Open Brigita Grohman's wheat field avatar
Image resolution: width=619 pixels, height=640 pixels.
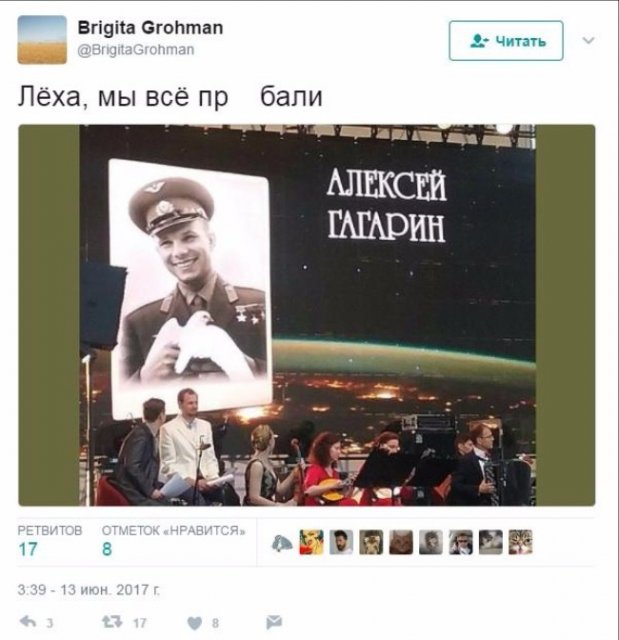[42, 40]
